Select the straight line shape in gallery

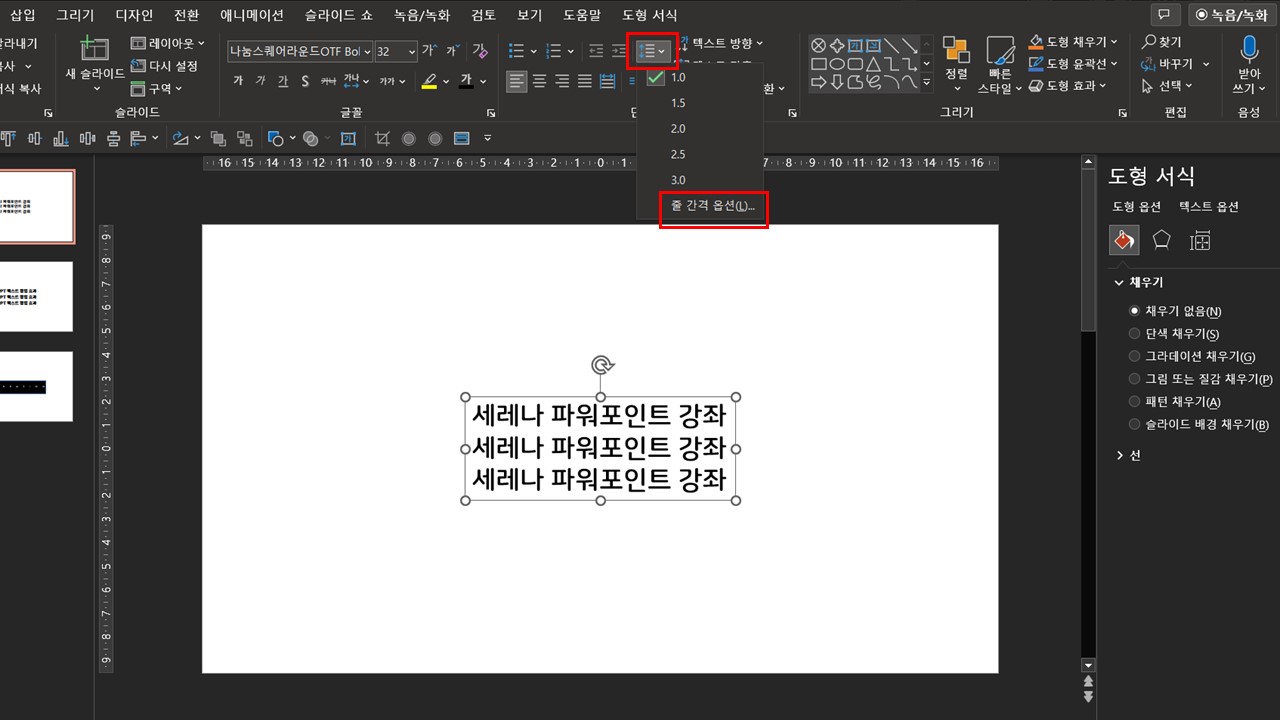tap(889, 45)
